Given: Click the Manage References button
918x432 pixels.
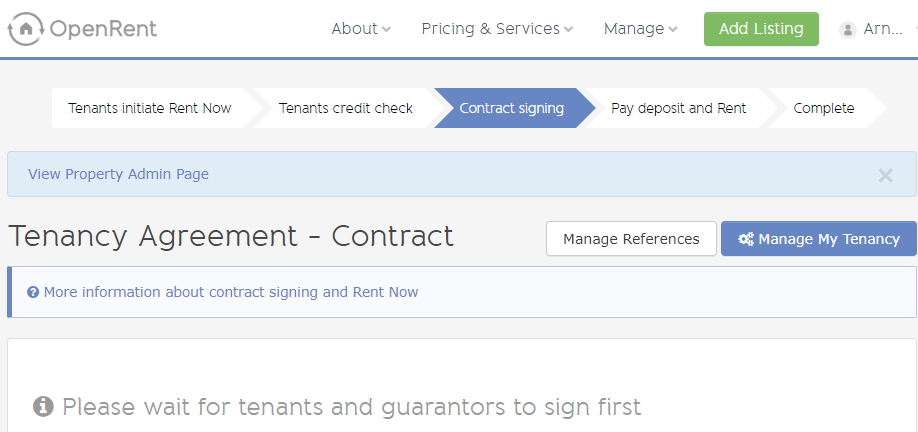Looking at the screenshot, I should [x=631, y=239].
